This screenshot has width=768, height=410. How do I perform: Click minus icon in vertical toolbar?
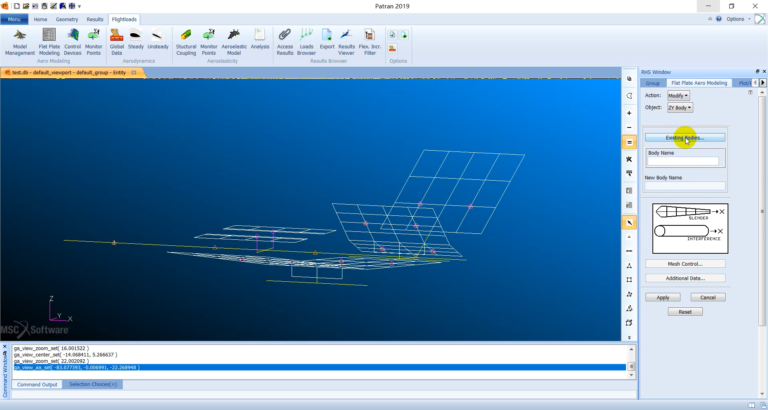[629, 128]
